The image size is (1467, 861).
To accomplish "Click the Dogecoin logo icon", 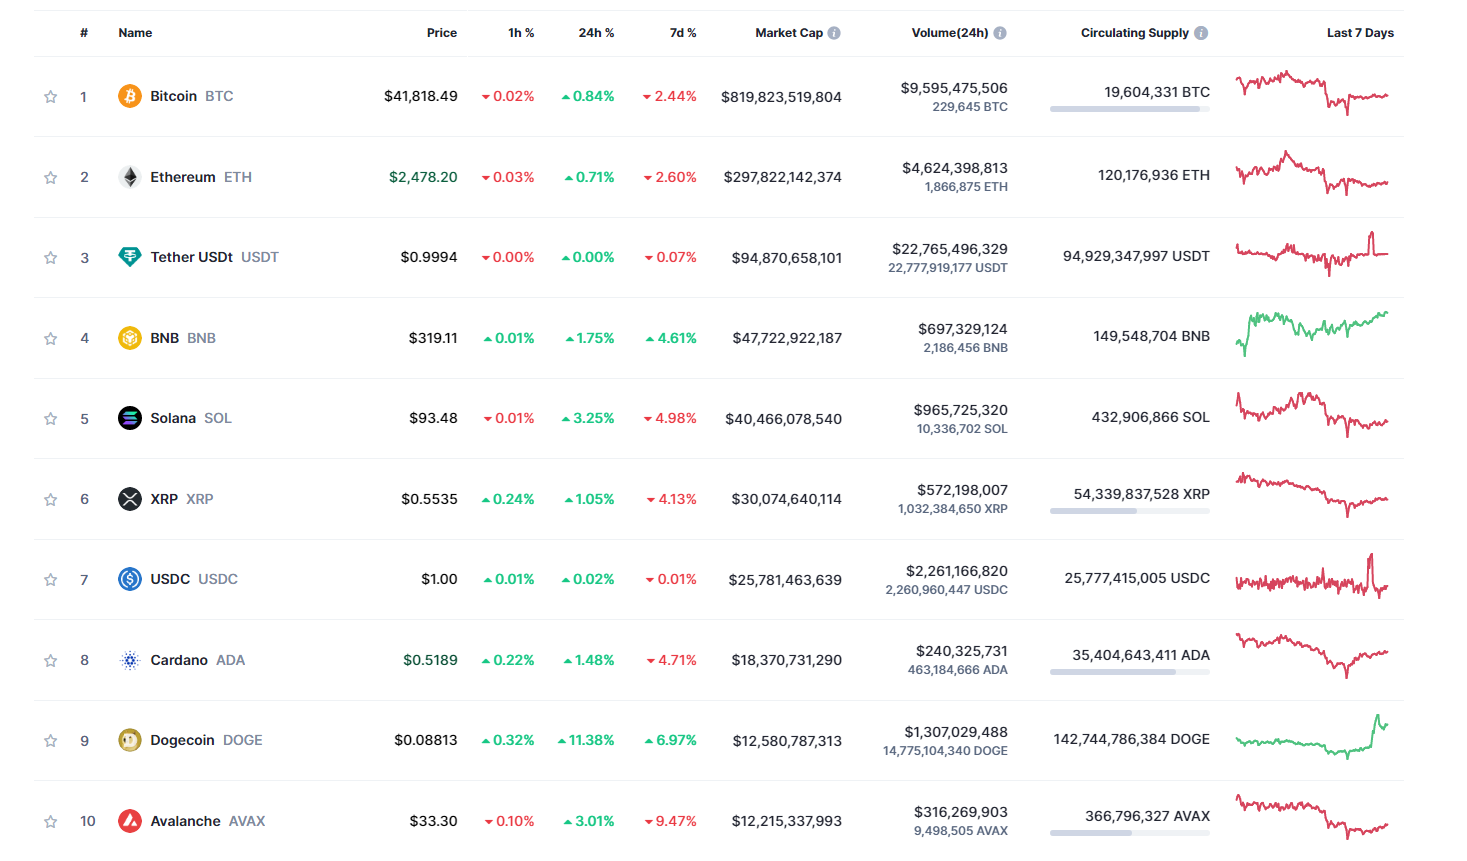I will [130, 740].
